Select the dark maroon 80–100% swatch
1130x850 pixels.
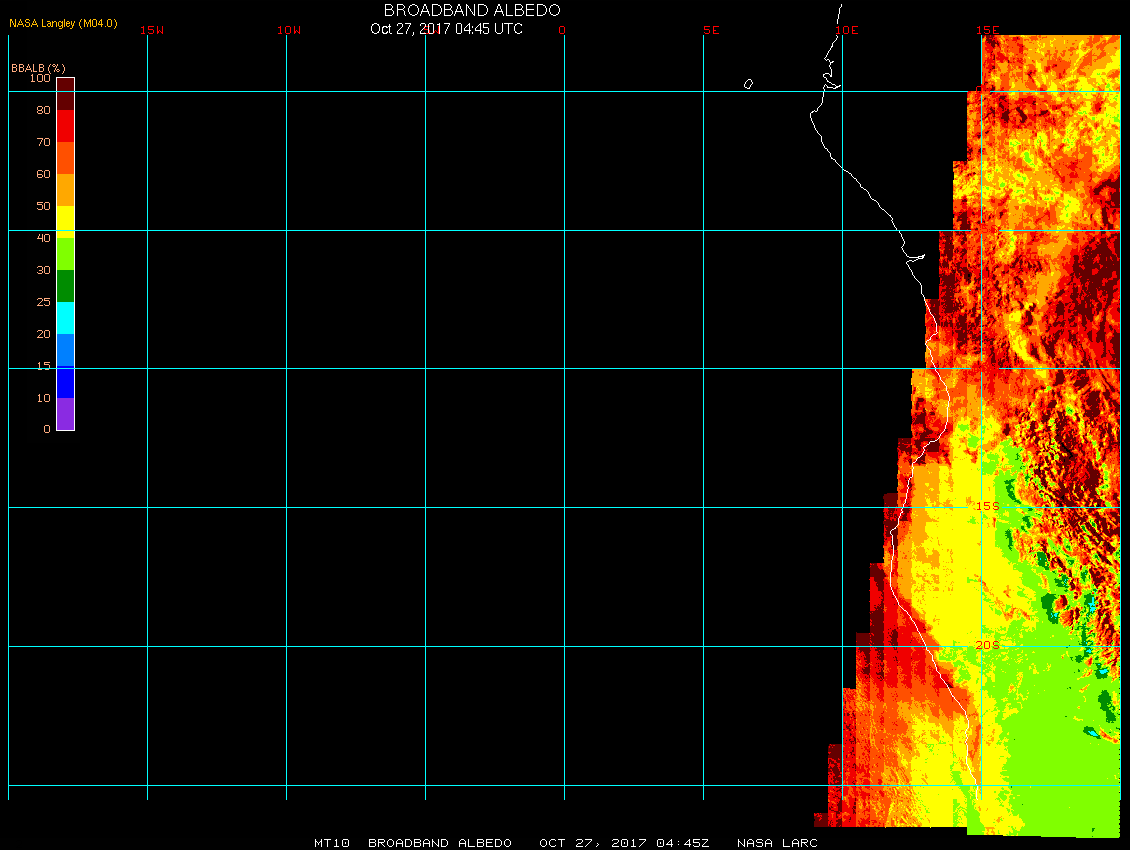[x=65, y=93]
